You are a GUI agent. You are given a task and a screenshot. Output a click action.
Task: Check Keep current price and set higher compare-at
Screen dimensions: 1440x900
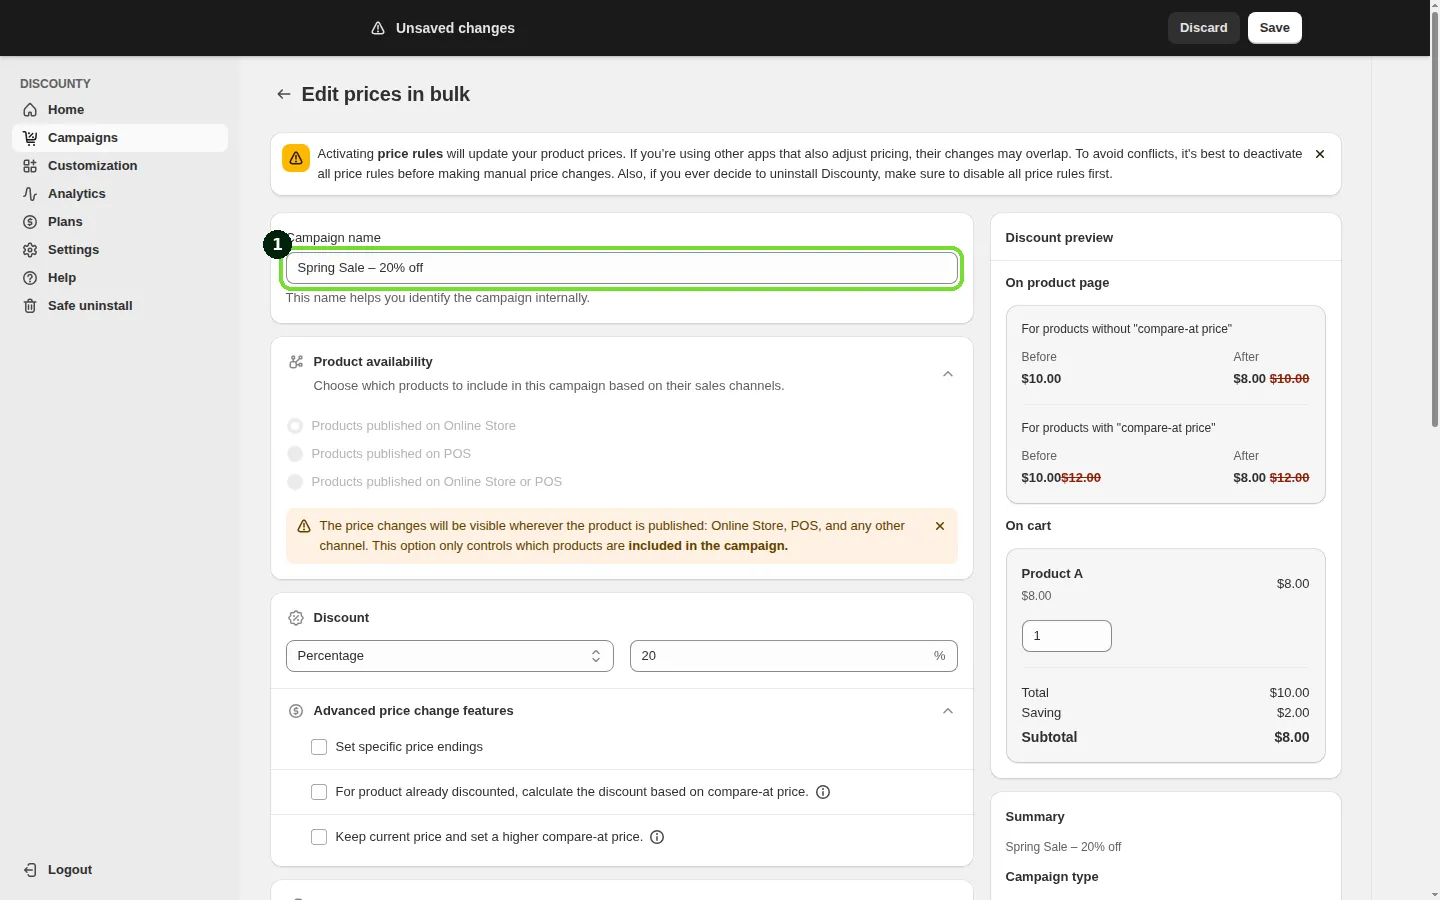[319, 837]
